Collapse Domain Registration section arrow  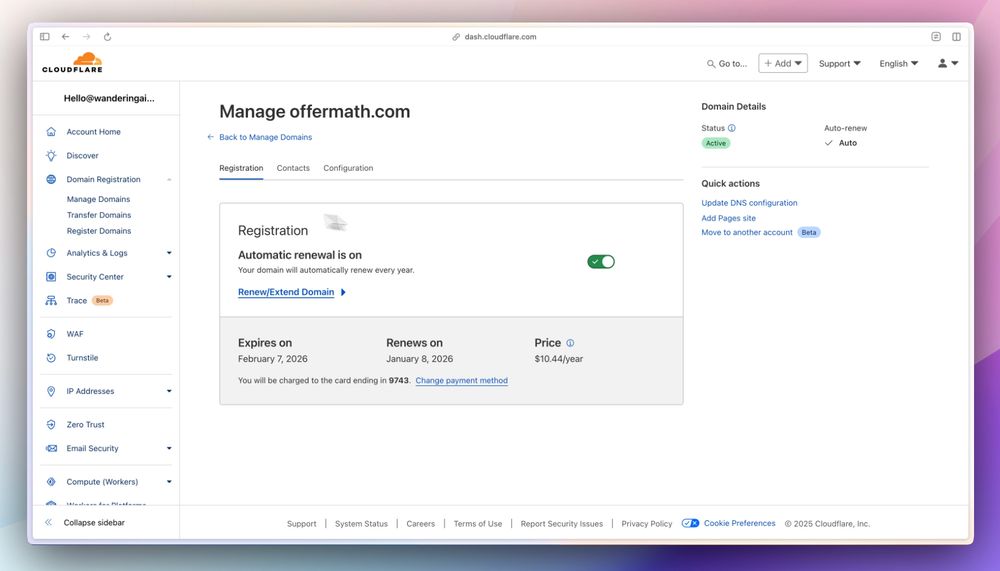point(169,179)
